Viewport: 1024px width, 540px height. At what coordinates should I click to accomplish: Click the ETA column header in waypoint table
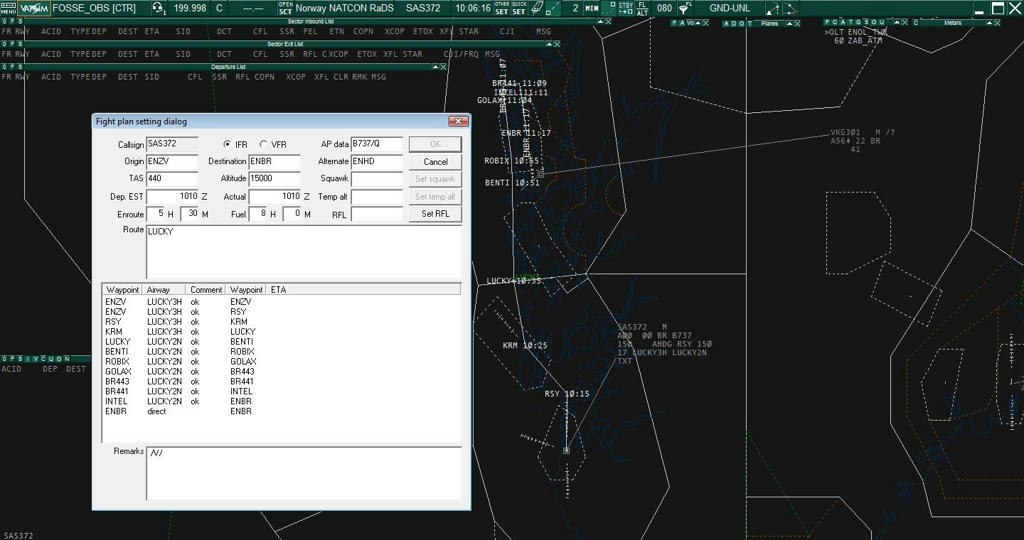click(278, 290)
